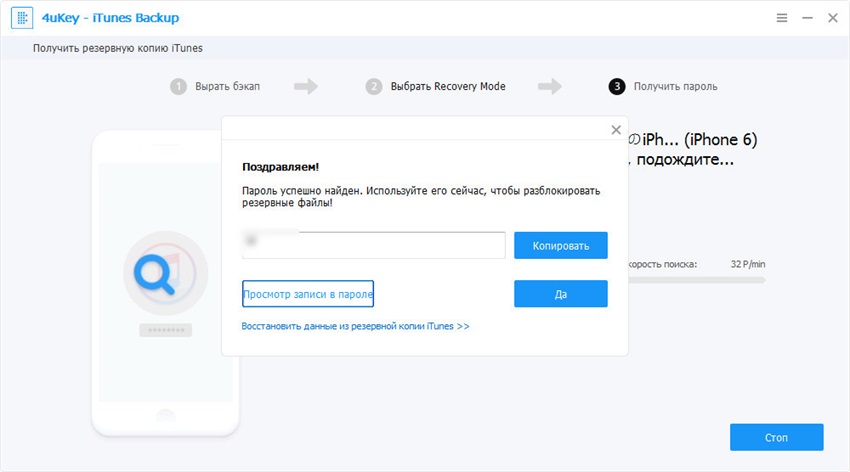This screenshot has height=472, width=850.
Task: Click Получить резервную копию iTunes header
Action: point(118,48)
